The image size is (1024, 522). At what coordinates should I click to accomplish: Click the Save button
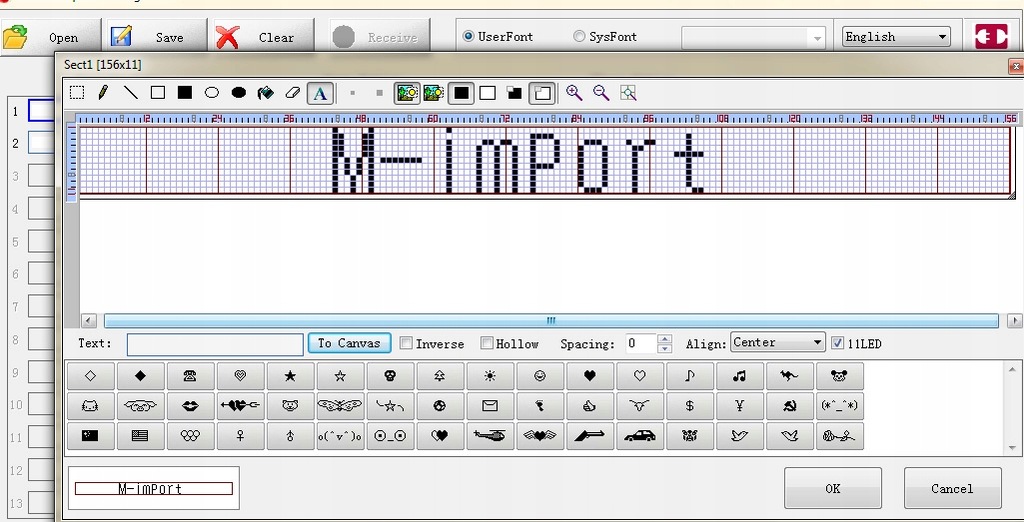[x=157, y=37]
